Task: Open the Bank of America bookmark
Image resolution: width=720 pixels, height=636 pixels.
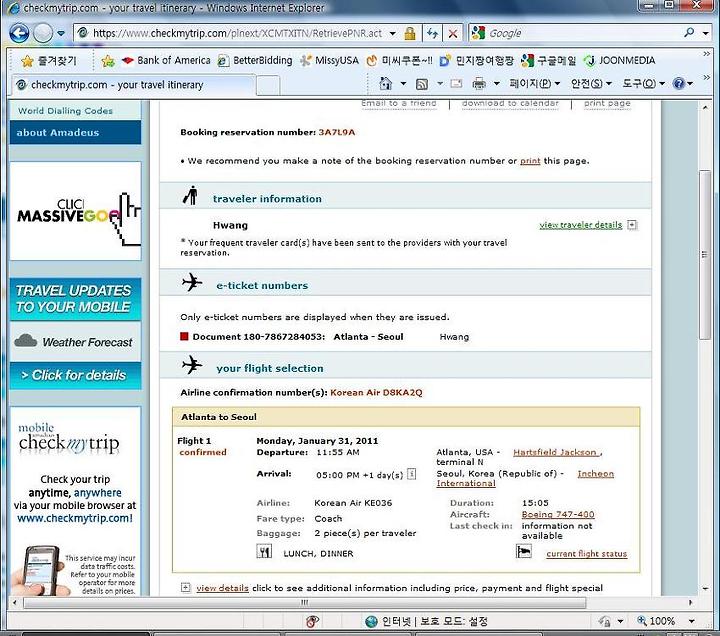Action: 166,61
